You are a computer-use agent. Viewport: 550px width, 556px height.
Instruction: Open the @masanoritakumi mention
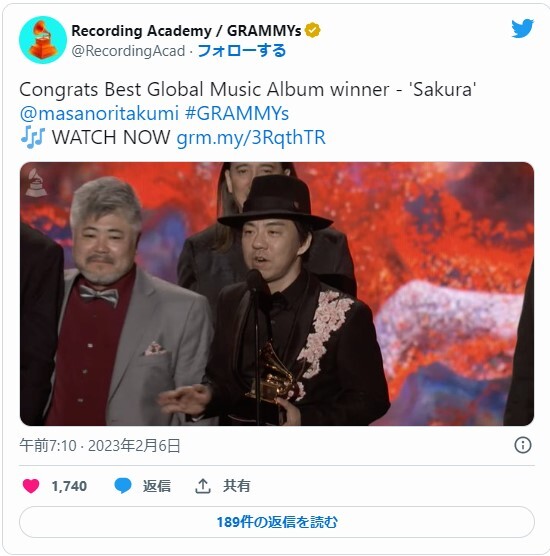99,114
